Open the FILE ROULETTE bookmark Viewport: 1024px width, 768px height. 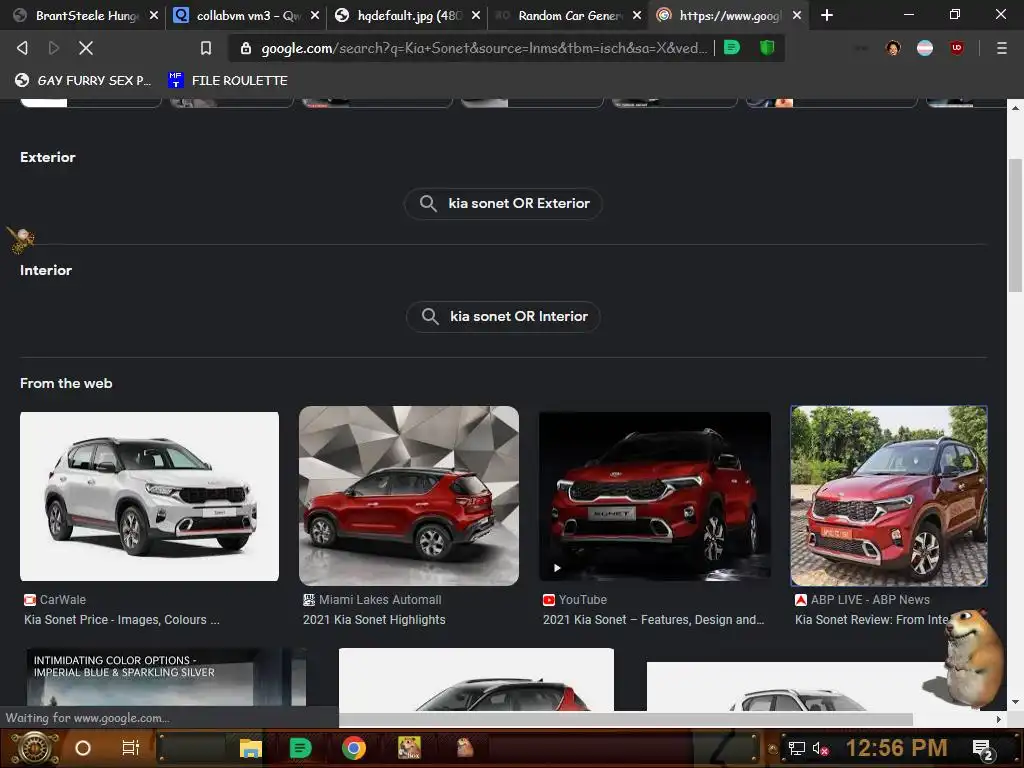coord(228,80)
